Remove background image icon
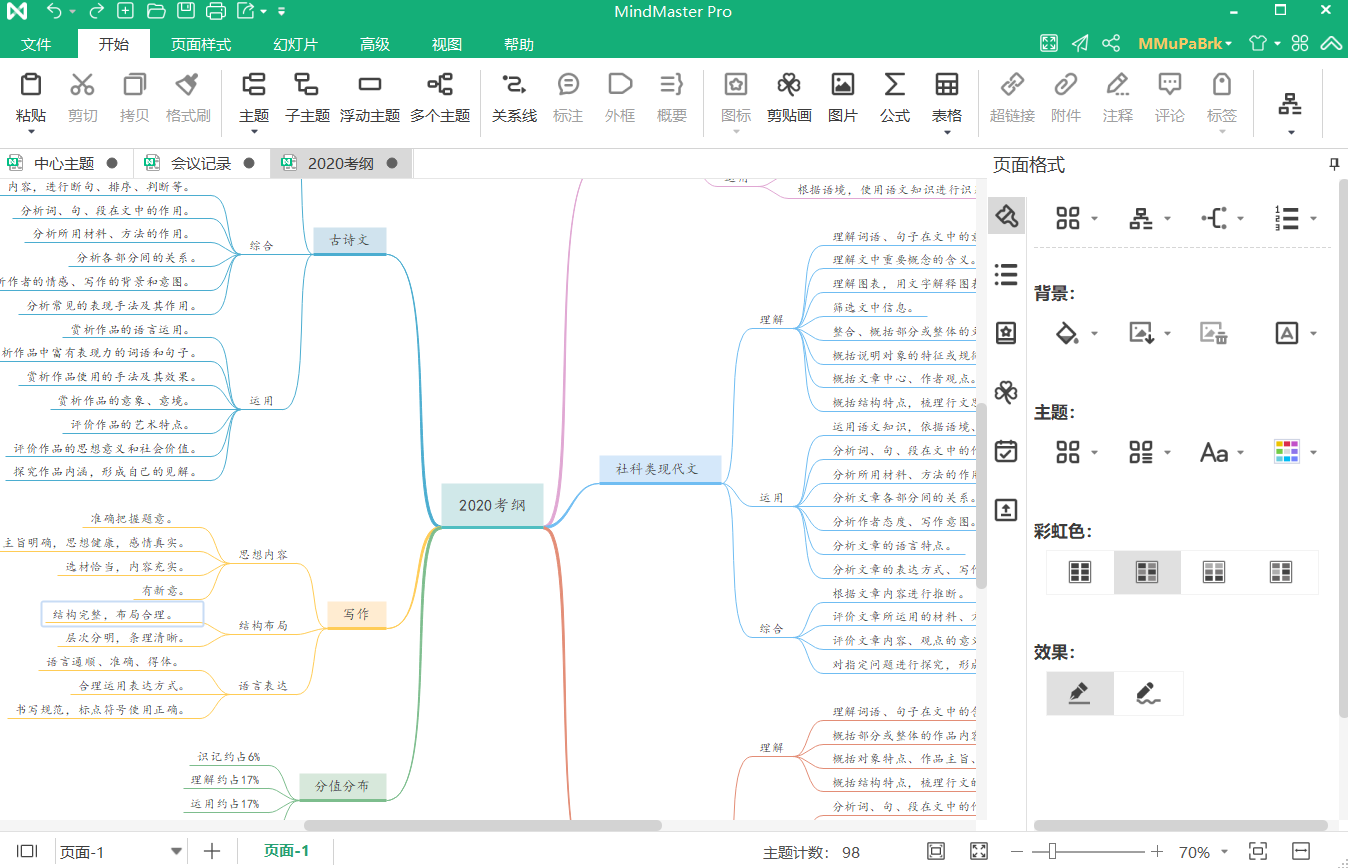The image size is (1348, 868). 1214,333
